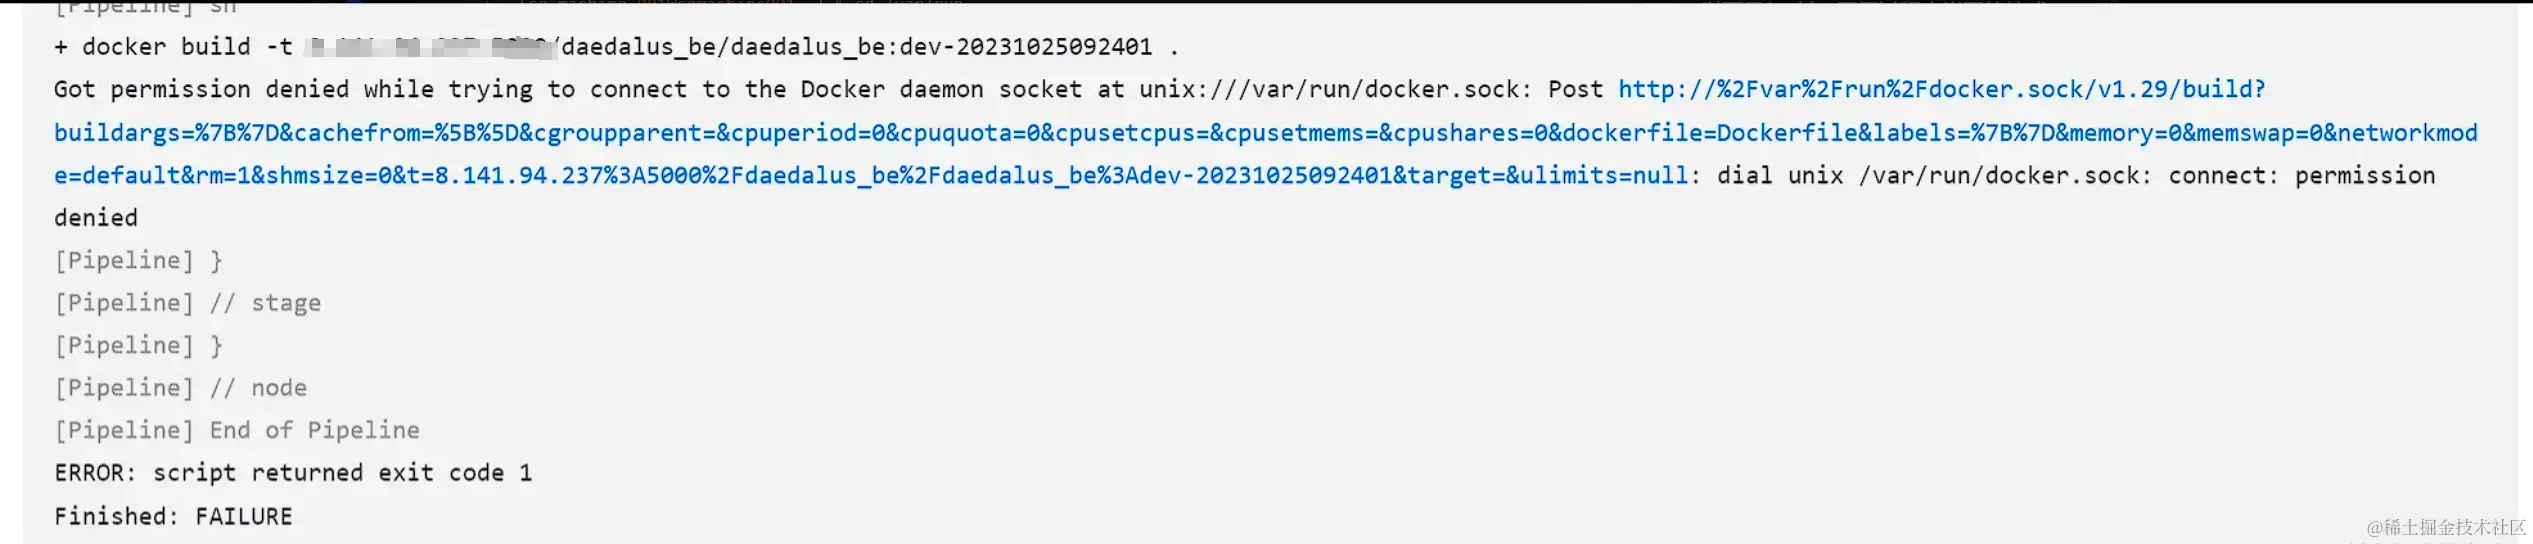Viewport: 2533px width, 544px height.
Task: Click the 'Finished: FAILURE' status line
Action: [173, 517]
